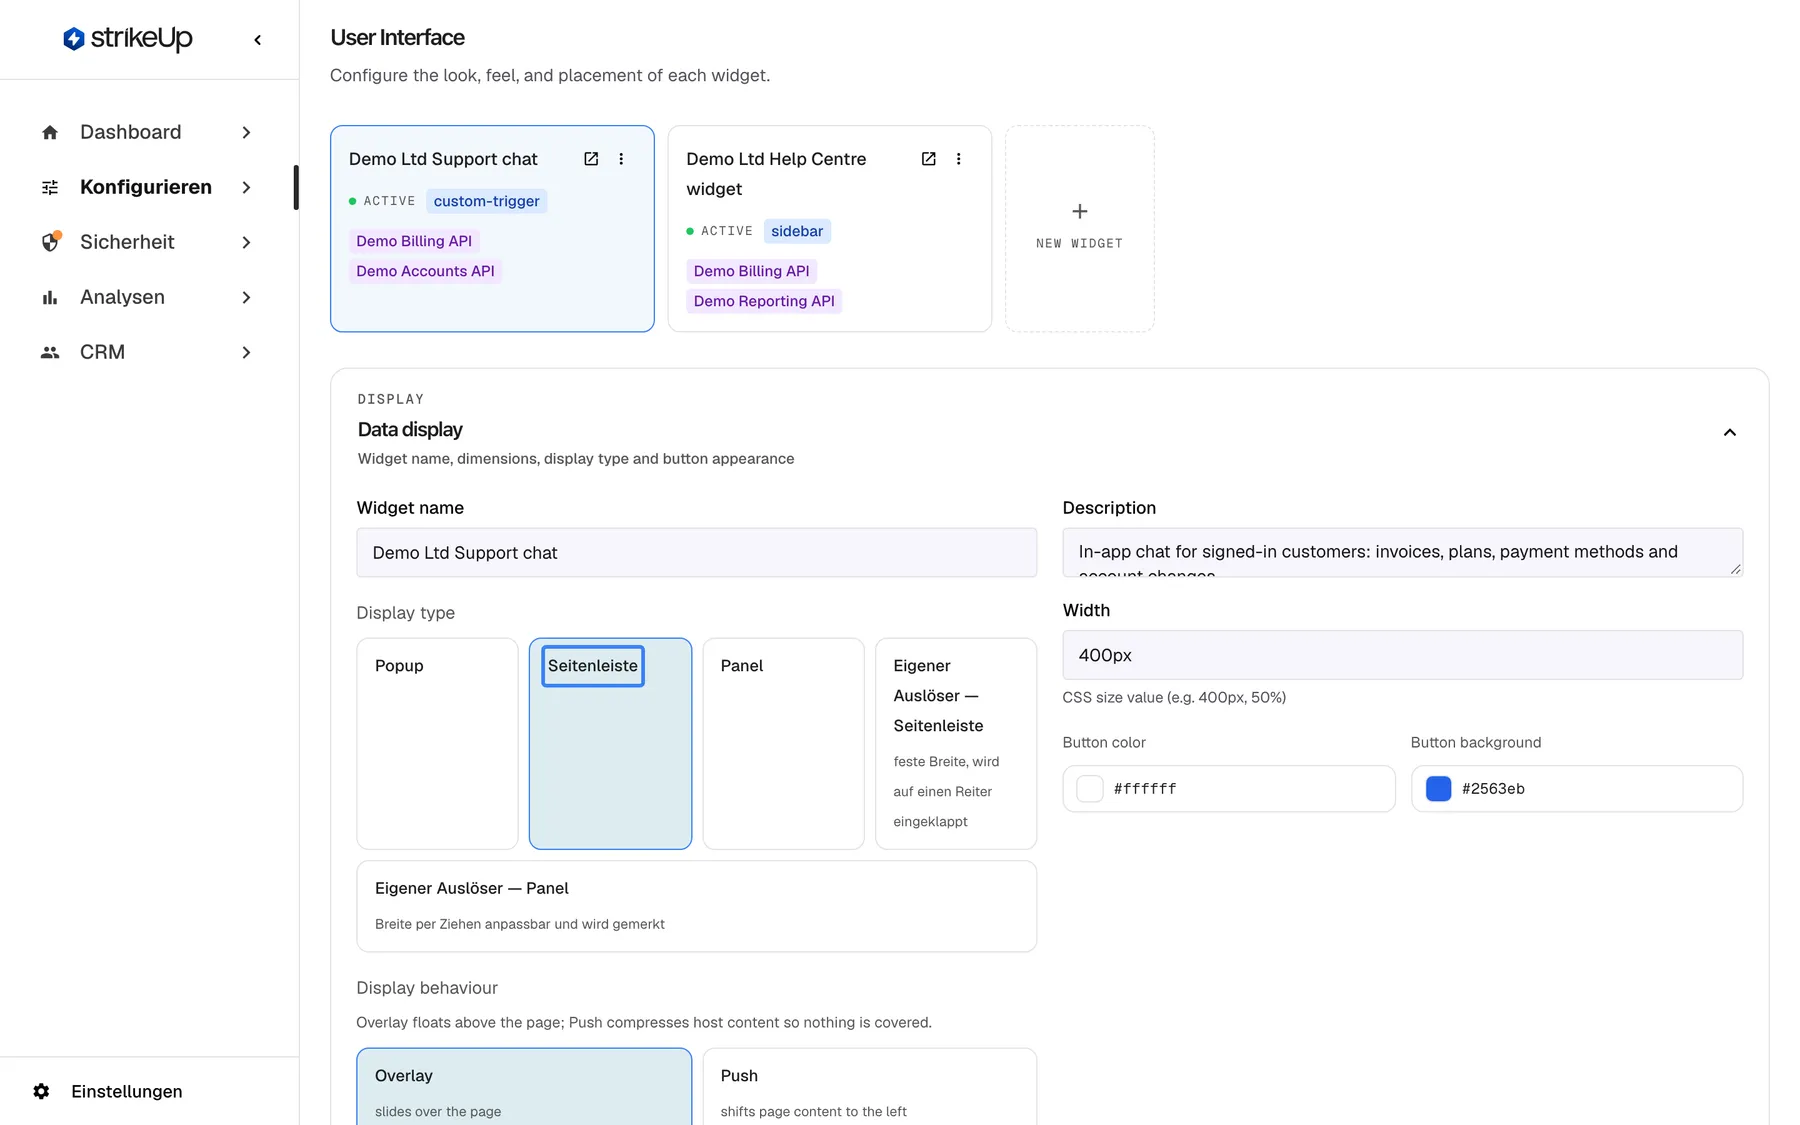Click the Widget name input field
This screenshot has width=1800, height=1125.
697,552
